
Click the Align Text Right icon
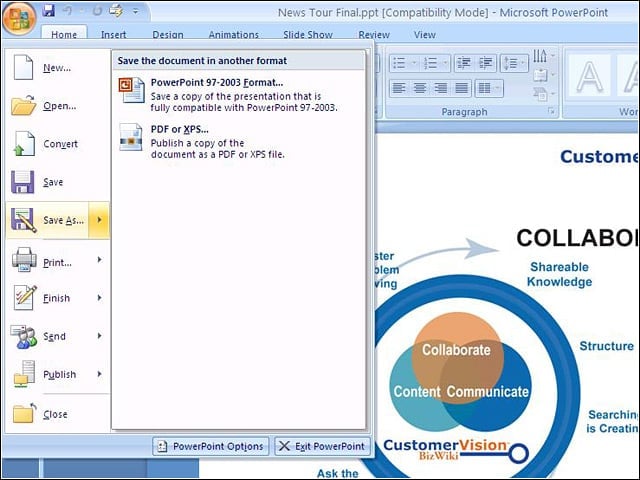(440, 88)
